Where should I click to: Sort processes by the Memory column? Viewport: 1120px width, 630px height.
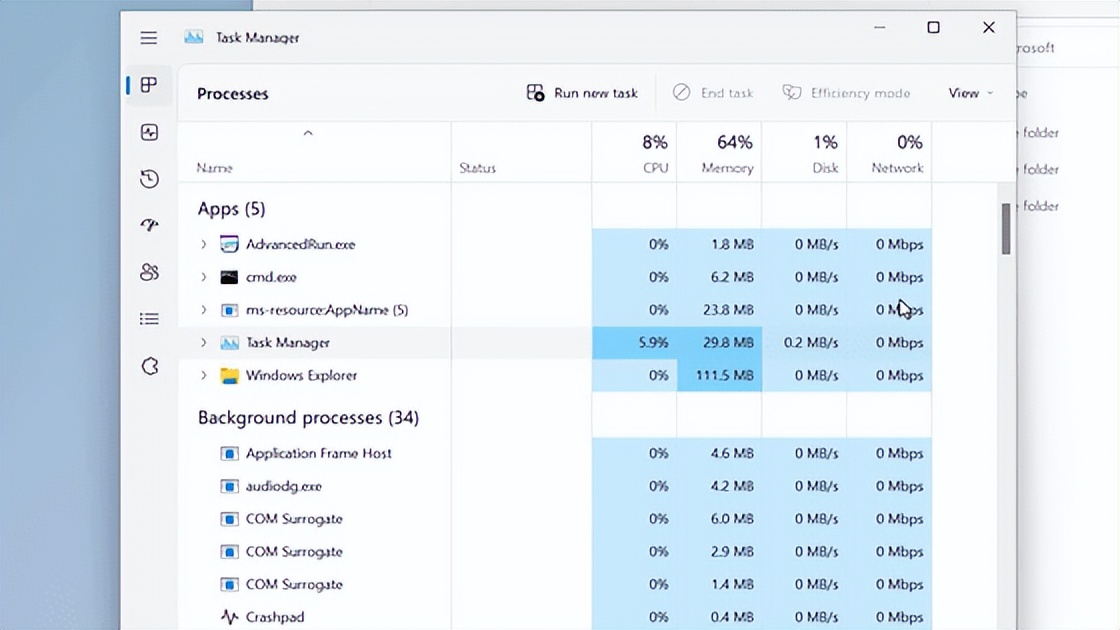[726, 155]
